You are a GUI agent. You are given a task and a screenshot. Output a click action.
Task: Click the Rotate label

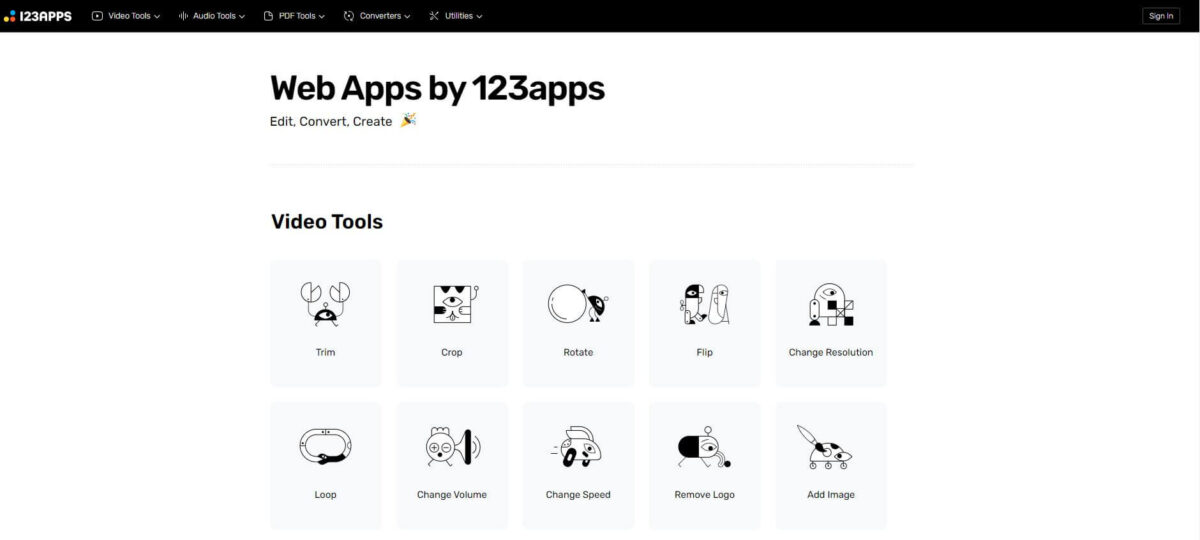click(x=578, y=352)
